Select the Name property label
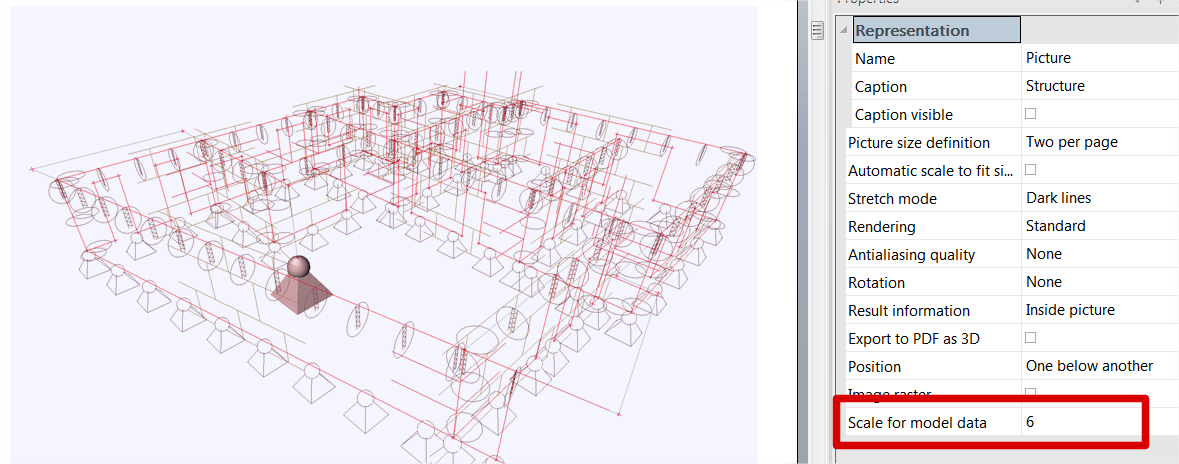 [x=875, y=59]
